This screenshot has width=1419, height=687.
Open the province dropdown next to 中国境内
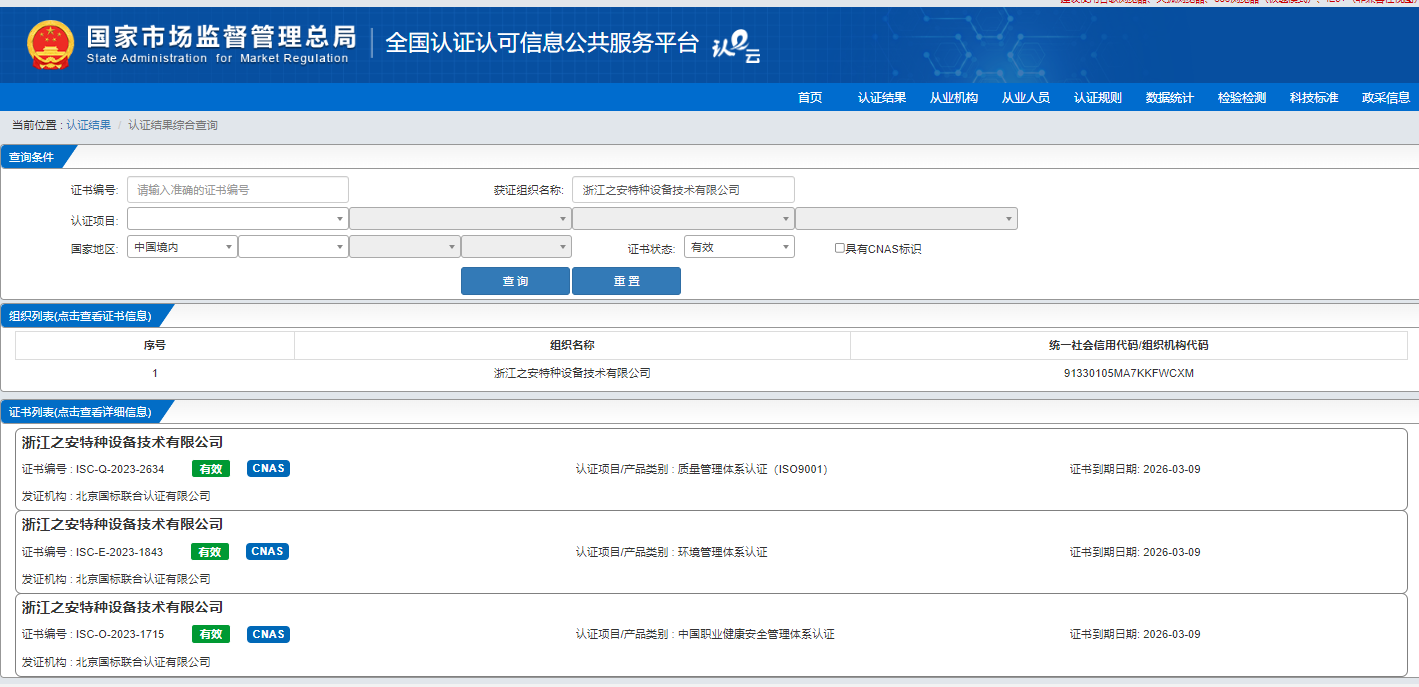tap(293, 247)
